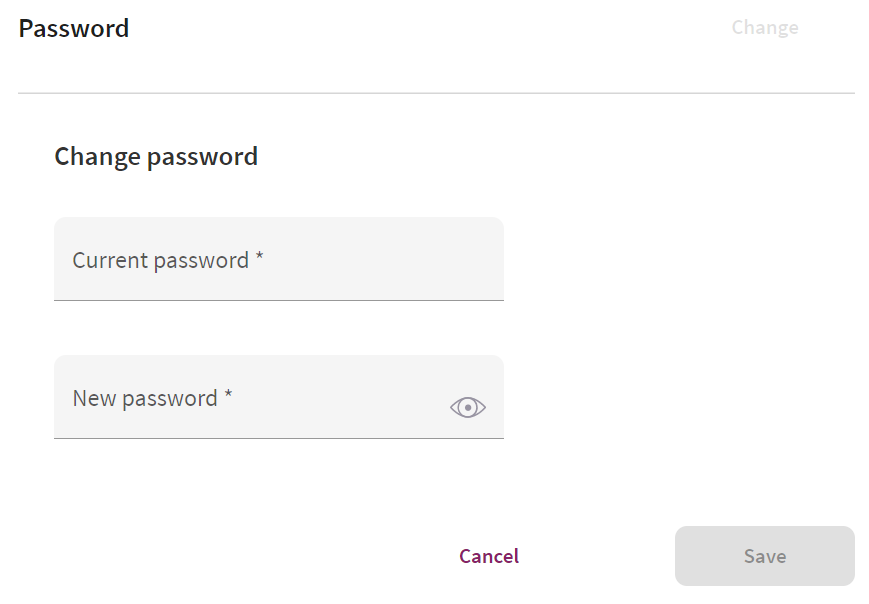Screen dimensions: 869x604
Task: Cancel the password change
Action: [x=489, y=556]
